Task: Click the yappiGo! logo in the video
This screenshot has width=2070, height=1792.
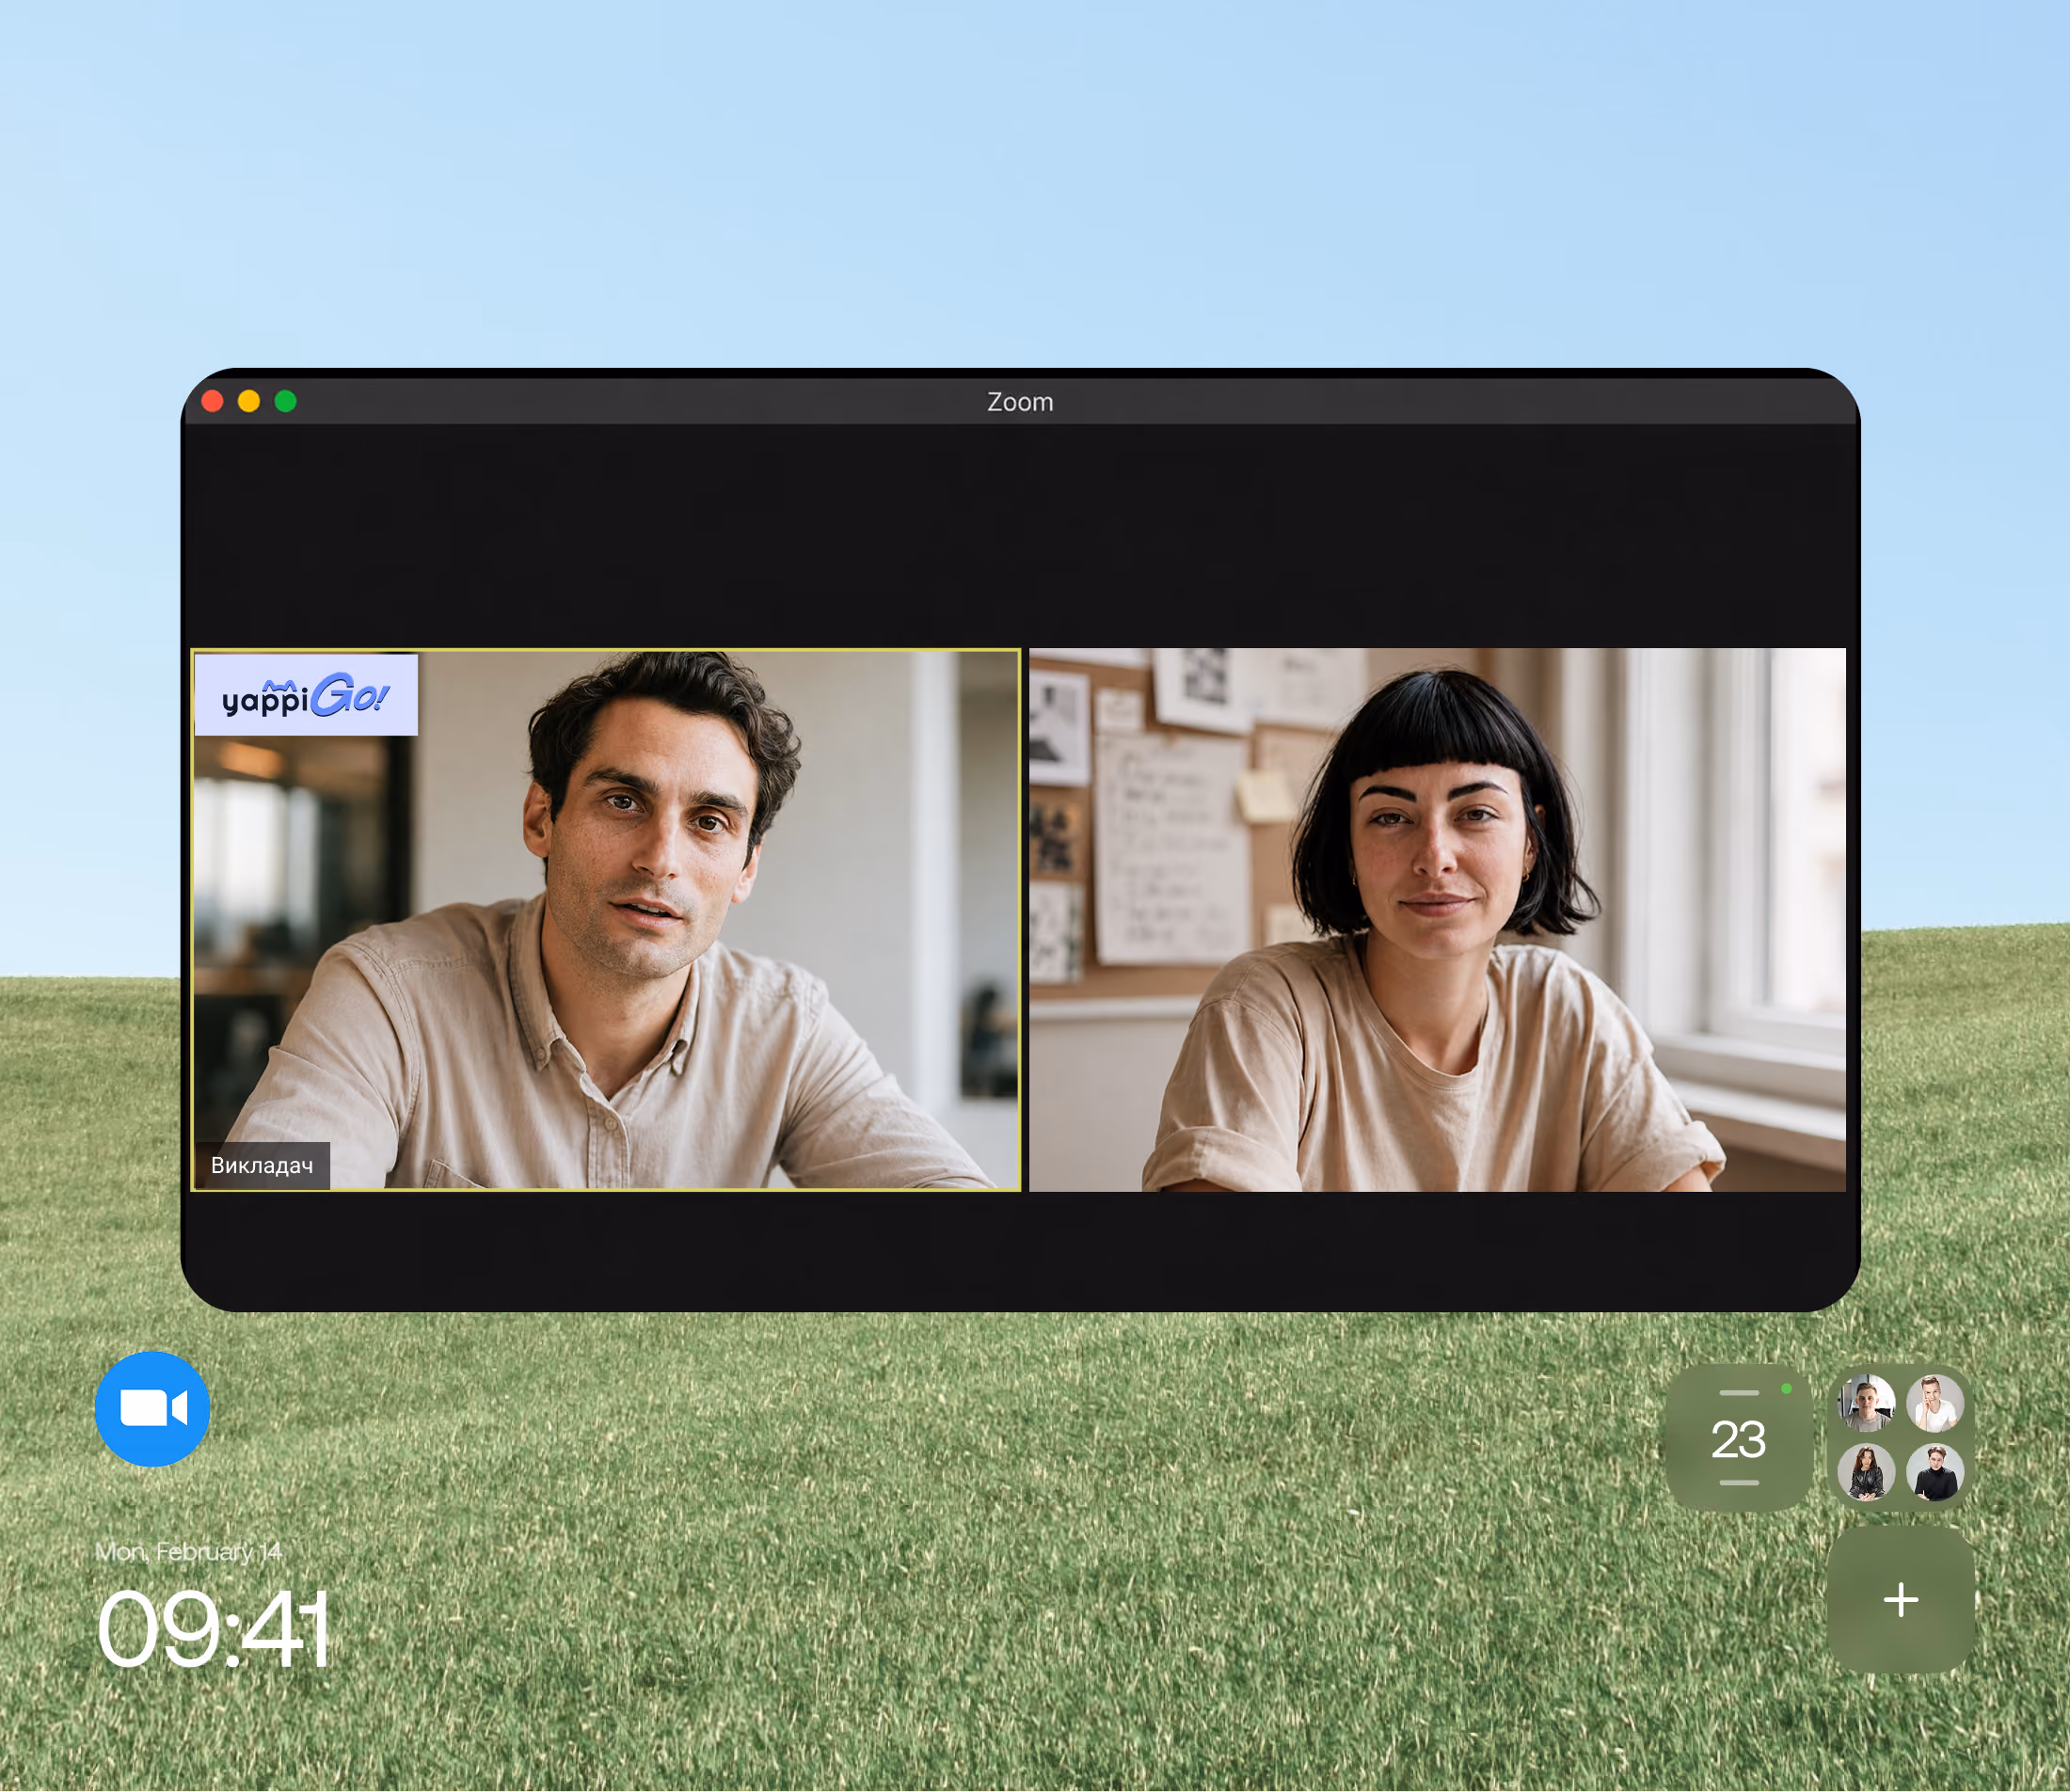Action: point(306,695)
